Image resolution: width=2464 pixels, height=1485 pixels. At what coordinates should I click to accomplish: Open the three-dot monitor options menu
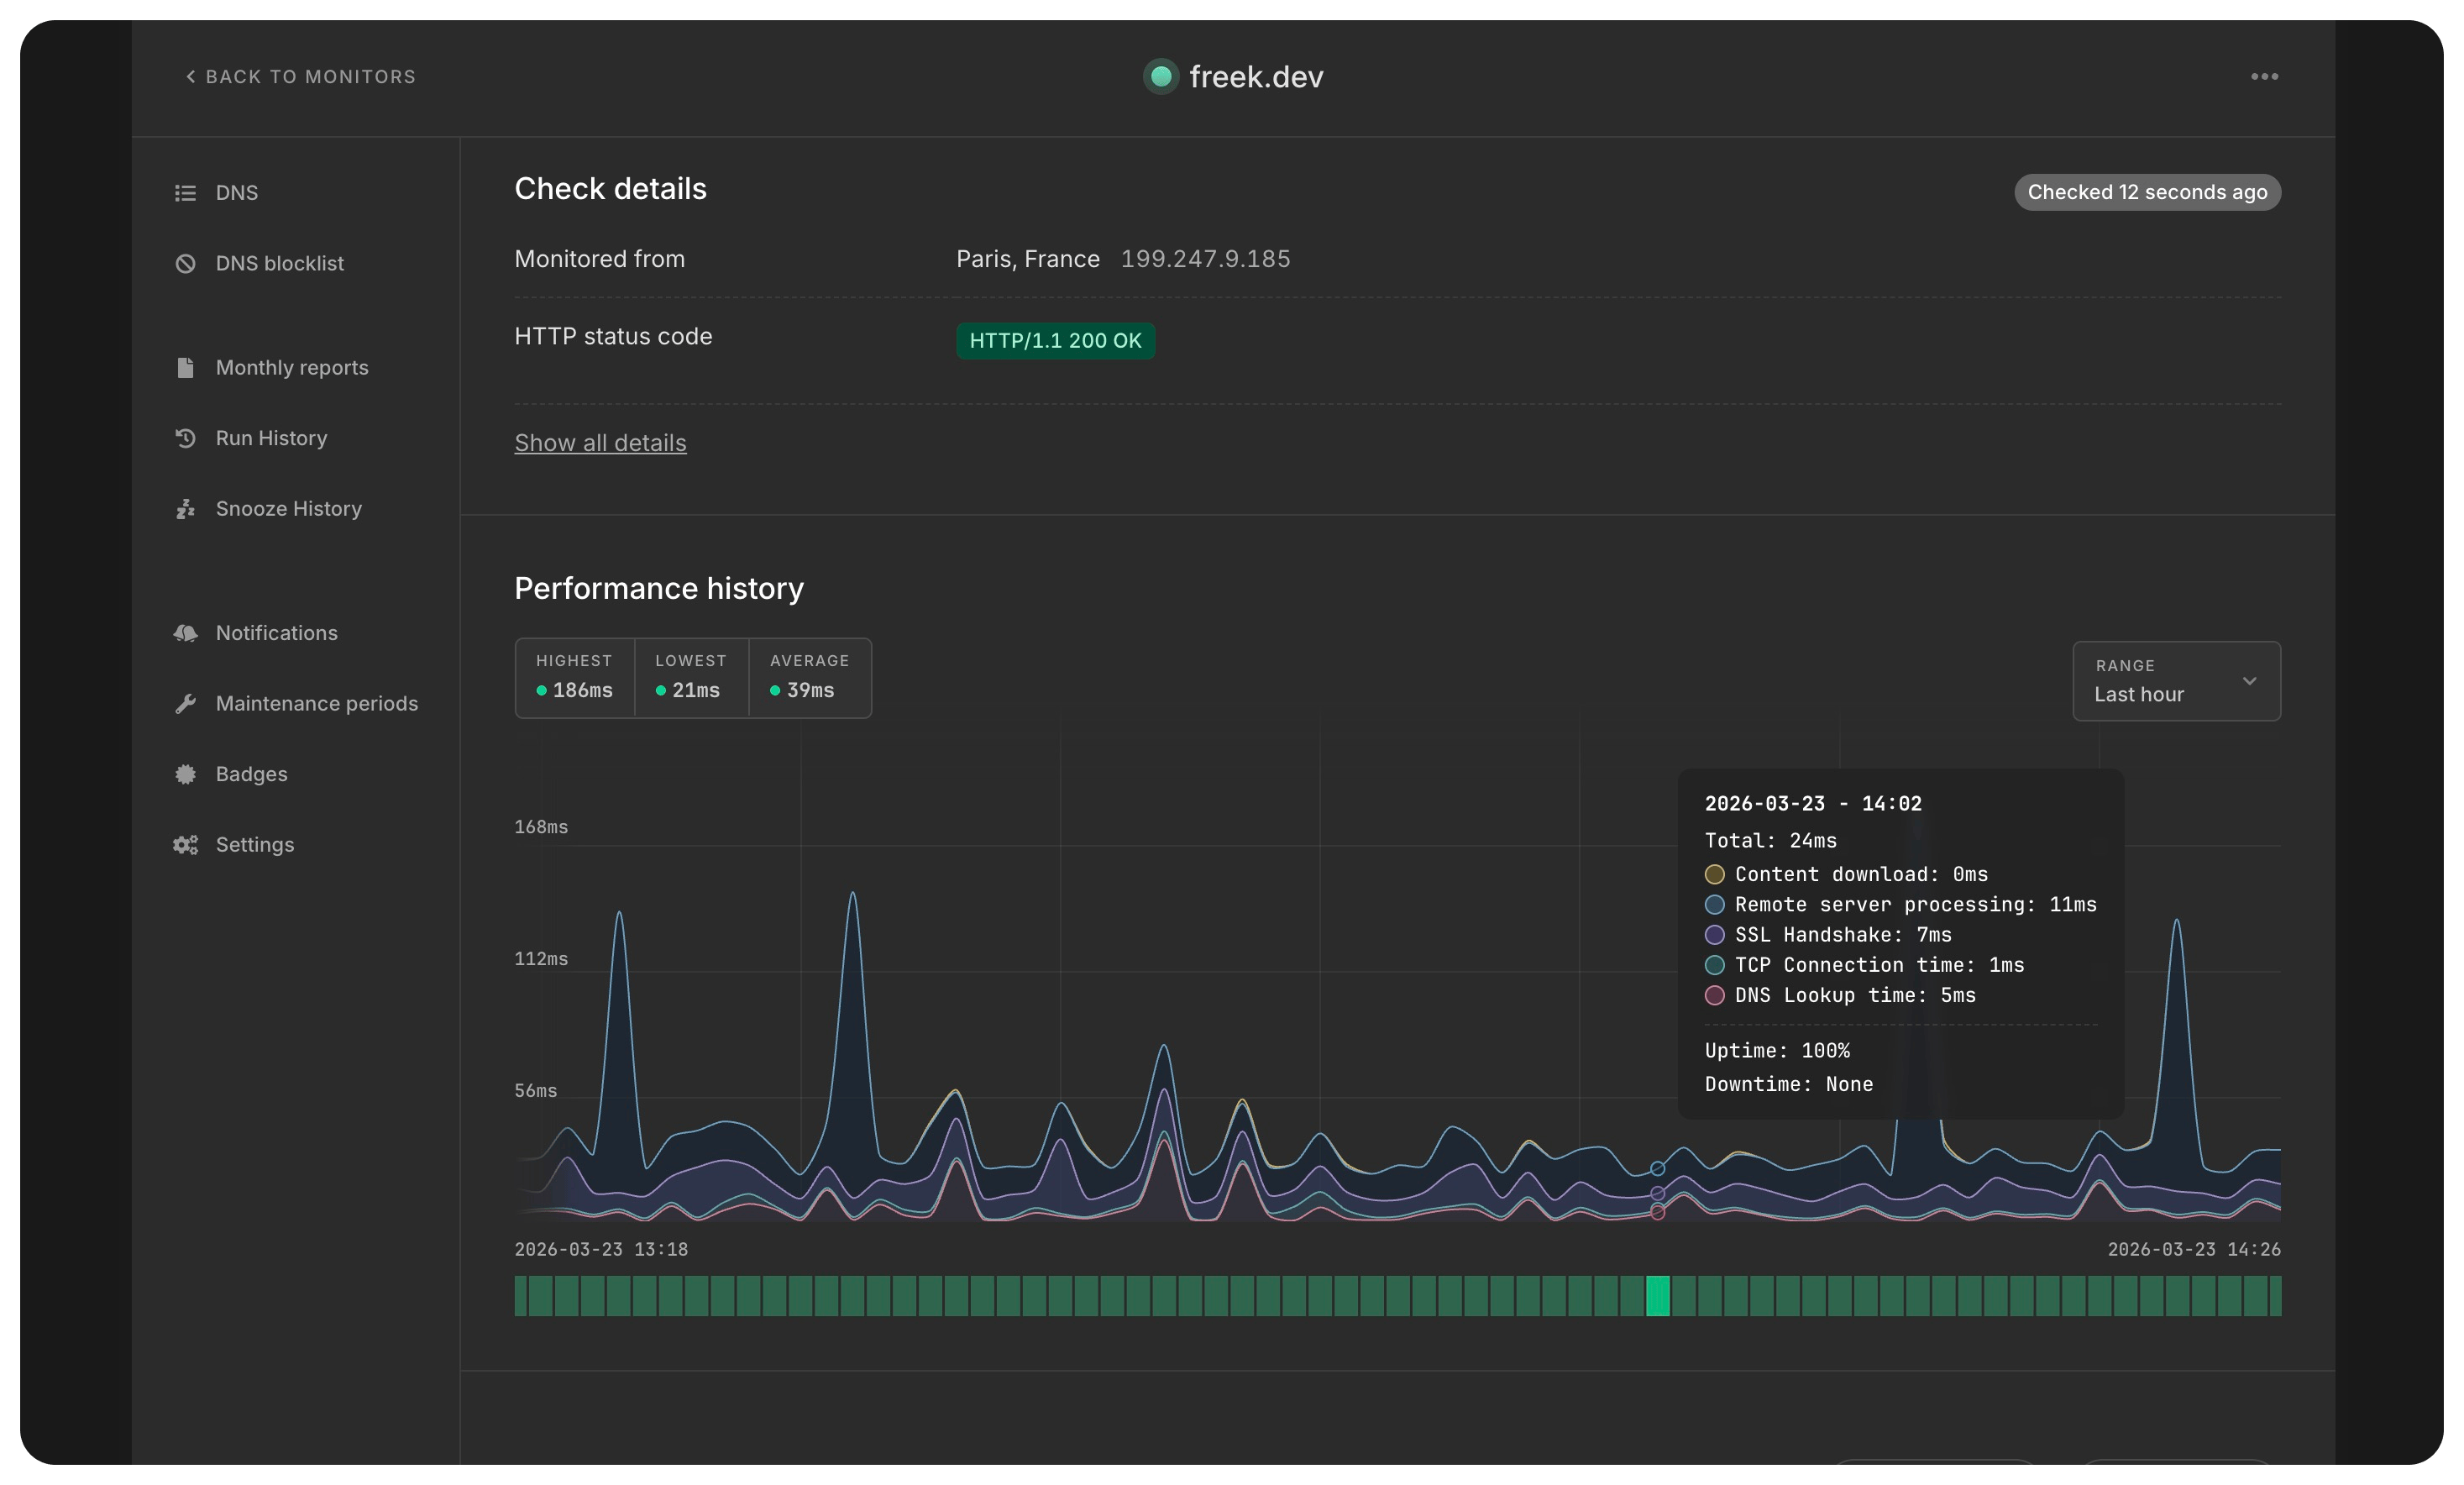pos(2264,76)
